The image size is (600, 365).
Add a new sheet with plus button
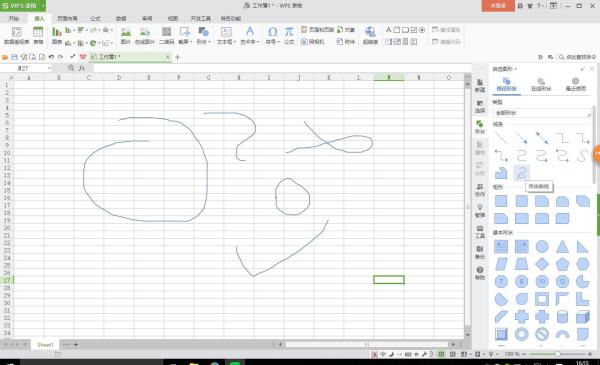click(x=76, y=345)
